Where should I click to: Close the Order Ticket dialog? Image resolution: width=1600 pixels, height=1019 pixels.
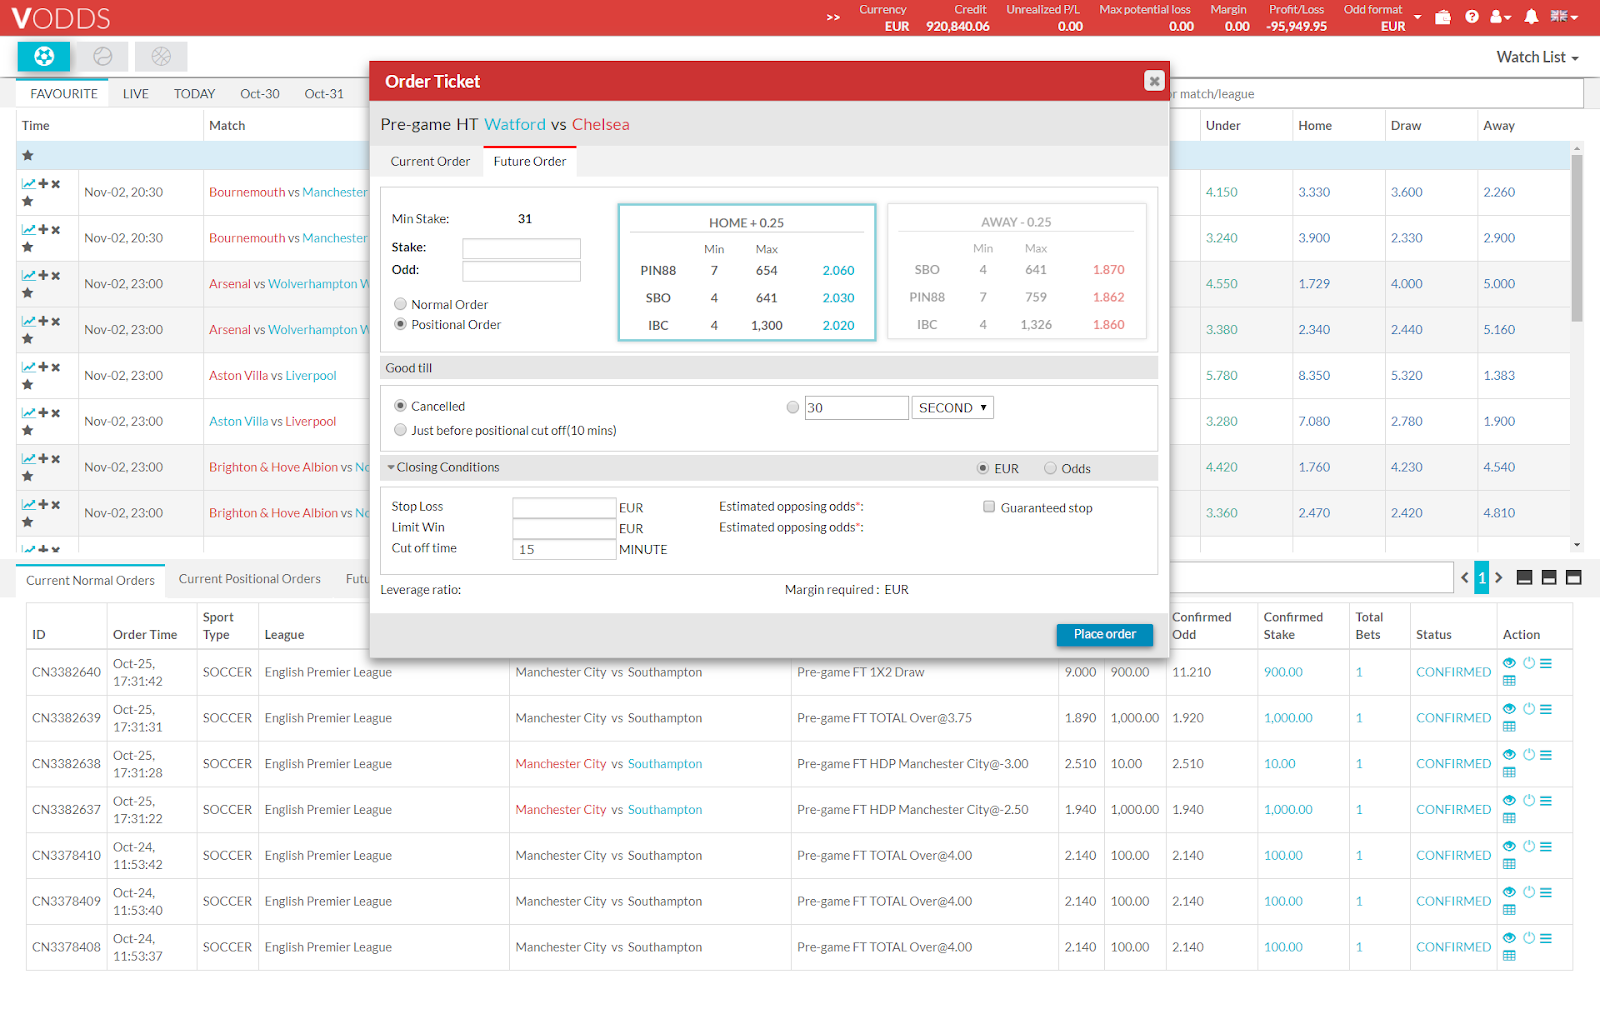pos(1154,81)
